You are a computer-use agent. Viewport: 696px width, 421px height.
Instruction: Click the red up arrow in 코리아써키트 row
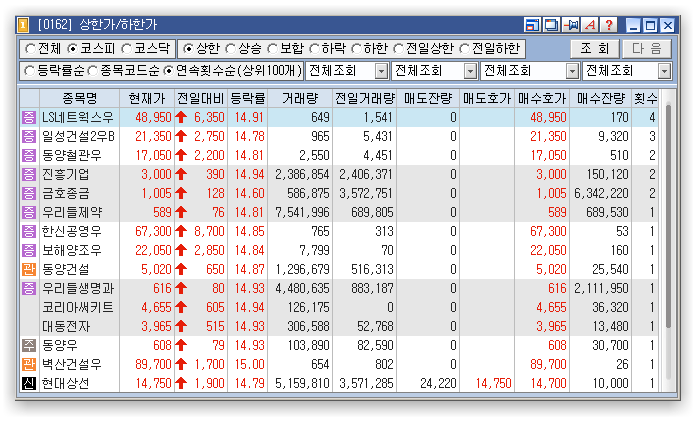click(x=181, y=307)
